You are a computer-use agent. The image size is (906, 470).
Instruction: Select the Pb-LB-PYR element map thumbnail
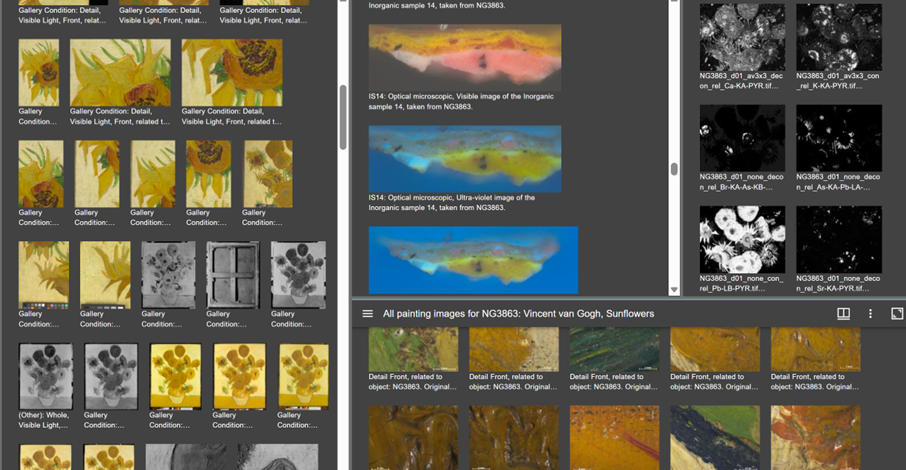742,239
